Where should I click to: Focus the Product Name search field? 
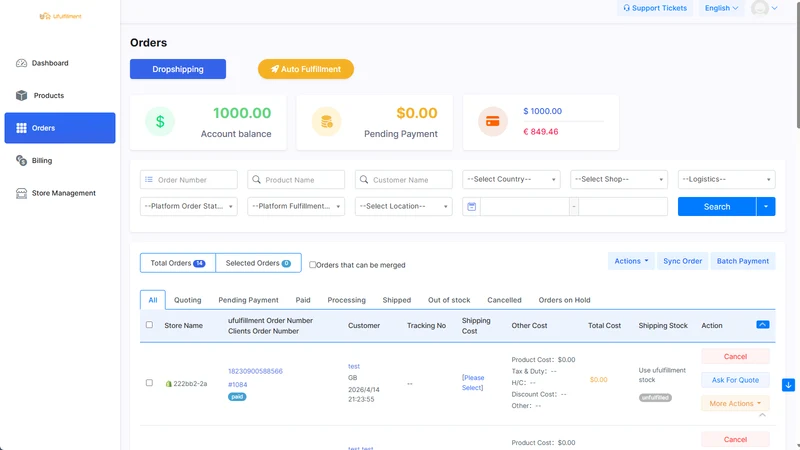(296, 180)
